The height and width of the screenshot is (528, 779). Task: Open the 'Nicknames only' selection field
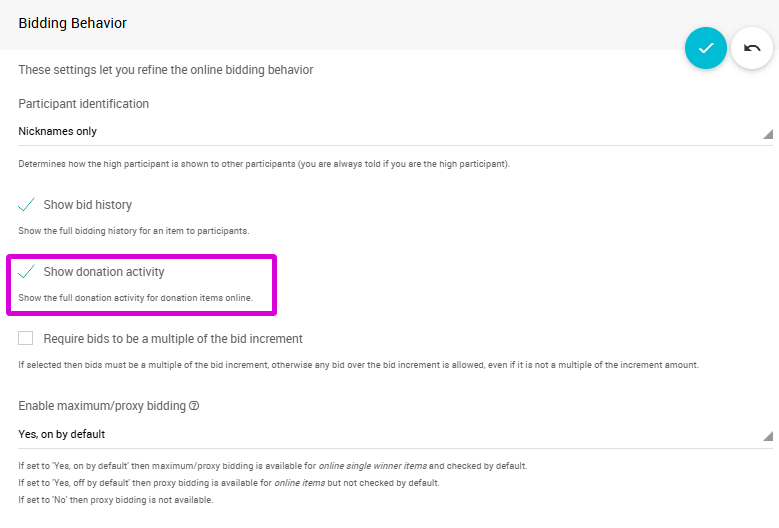380,131
